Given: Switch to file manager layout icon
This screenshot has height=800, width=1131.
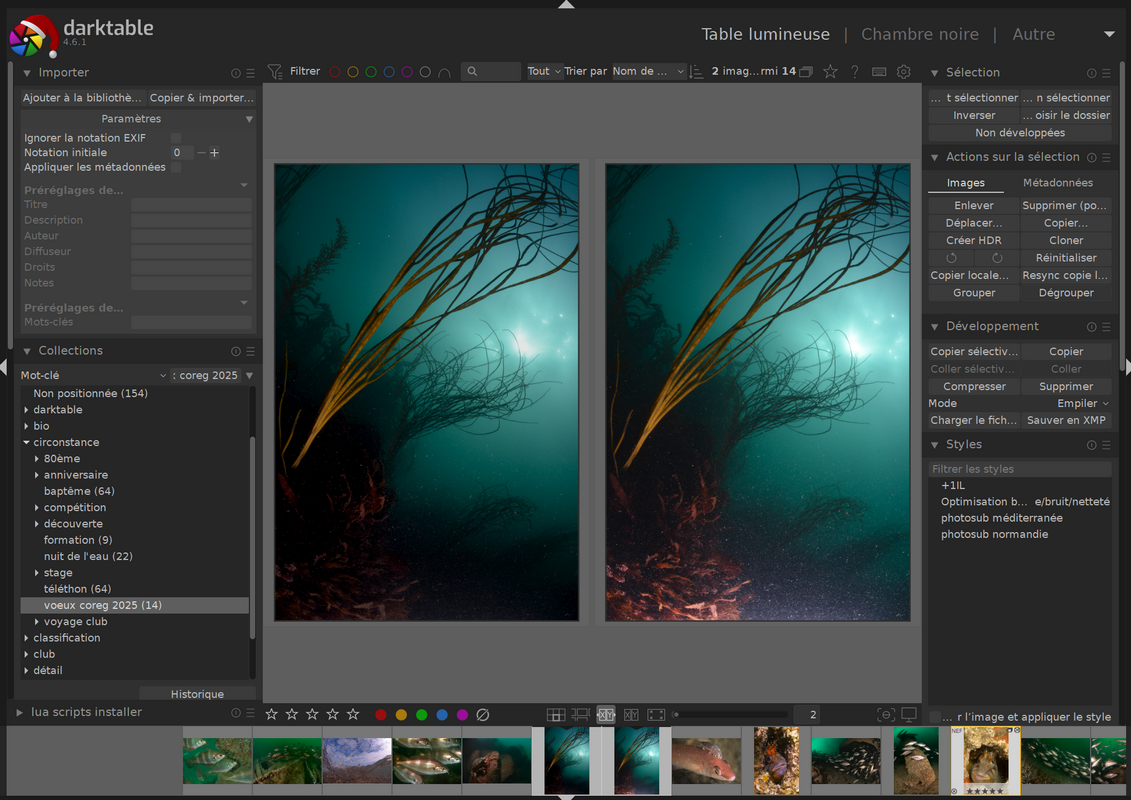Looking at the screenshot, I should [x=556, y=715].
